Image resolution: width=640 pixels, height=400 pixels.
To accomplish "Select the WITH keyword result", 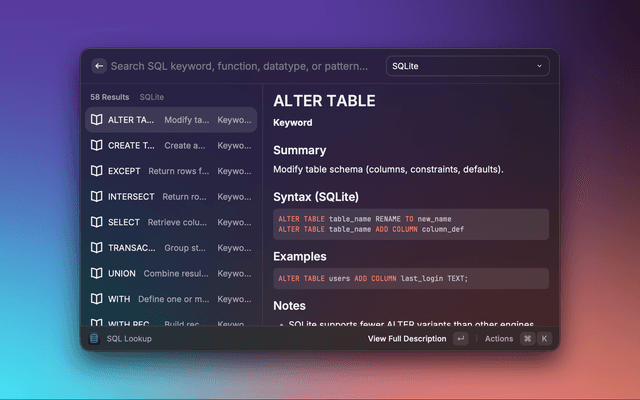I will [170, 299].
